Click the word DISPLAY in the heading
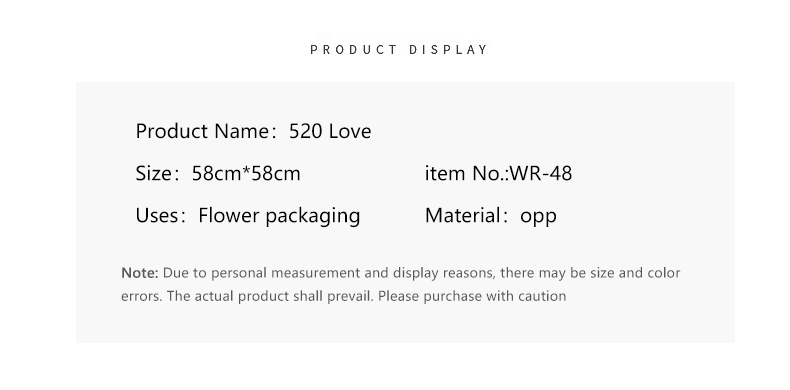The image size is (790, 390). coord(448,49)
